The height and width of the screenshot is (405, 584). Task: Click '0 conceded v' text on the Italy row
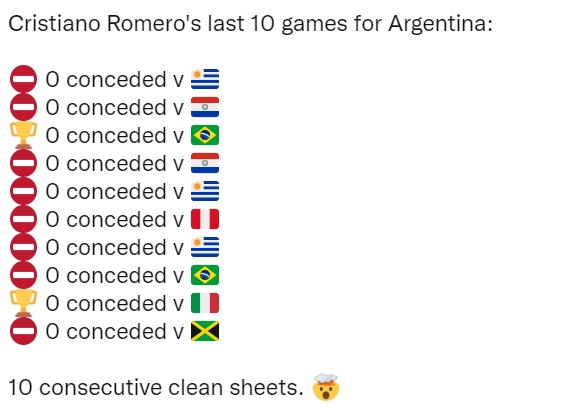pyautogui.click(x=115, y=303)
